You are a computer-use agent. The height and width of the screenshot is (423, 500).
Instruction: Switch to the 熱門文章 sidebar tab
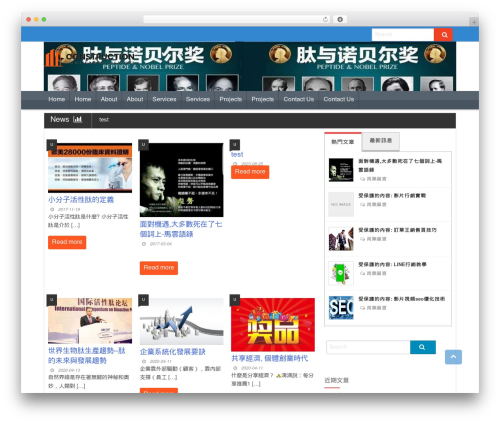click(343, 142)
